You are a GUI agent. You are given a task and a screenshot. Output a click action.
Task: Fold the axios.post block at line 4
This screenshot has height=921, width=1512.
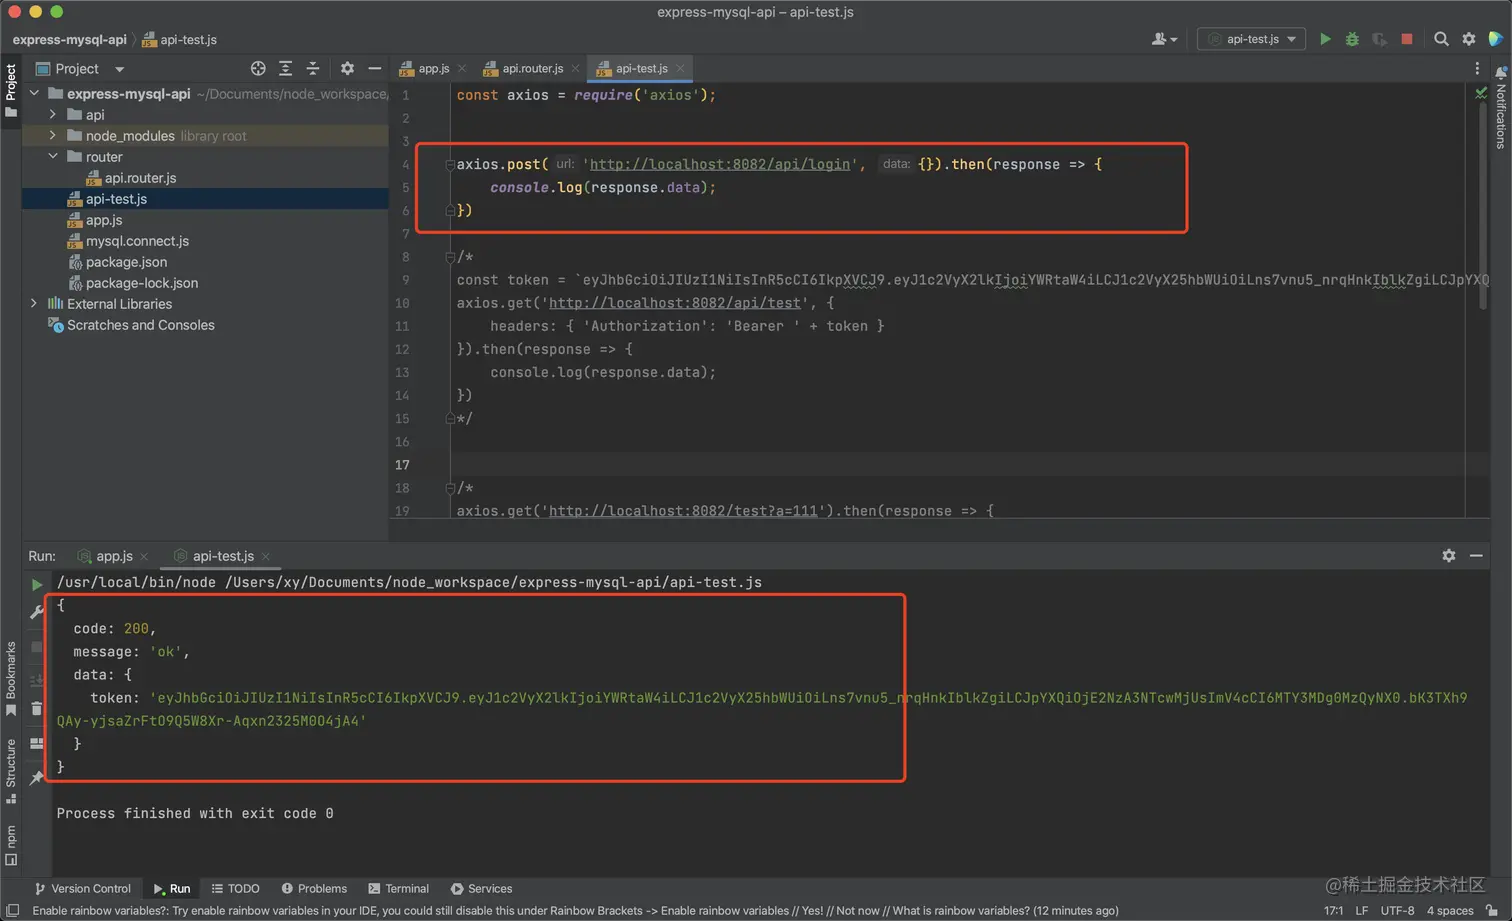point(450,164)
